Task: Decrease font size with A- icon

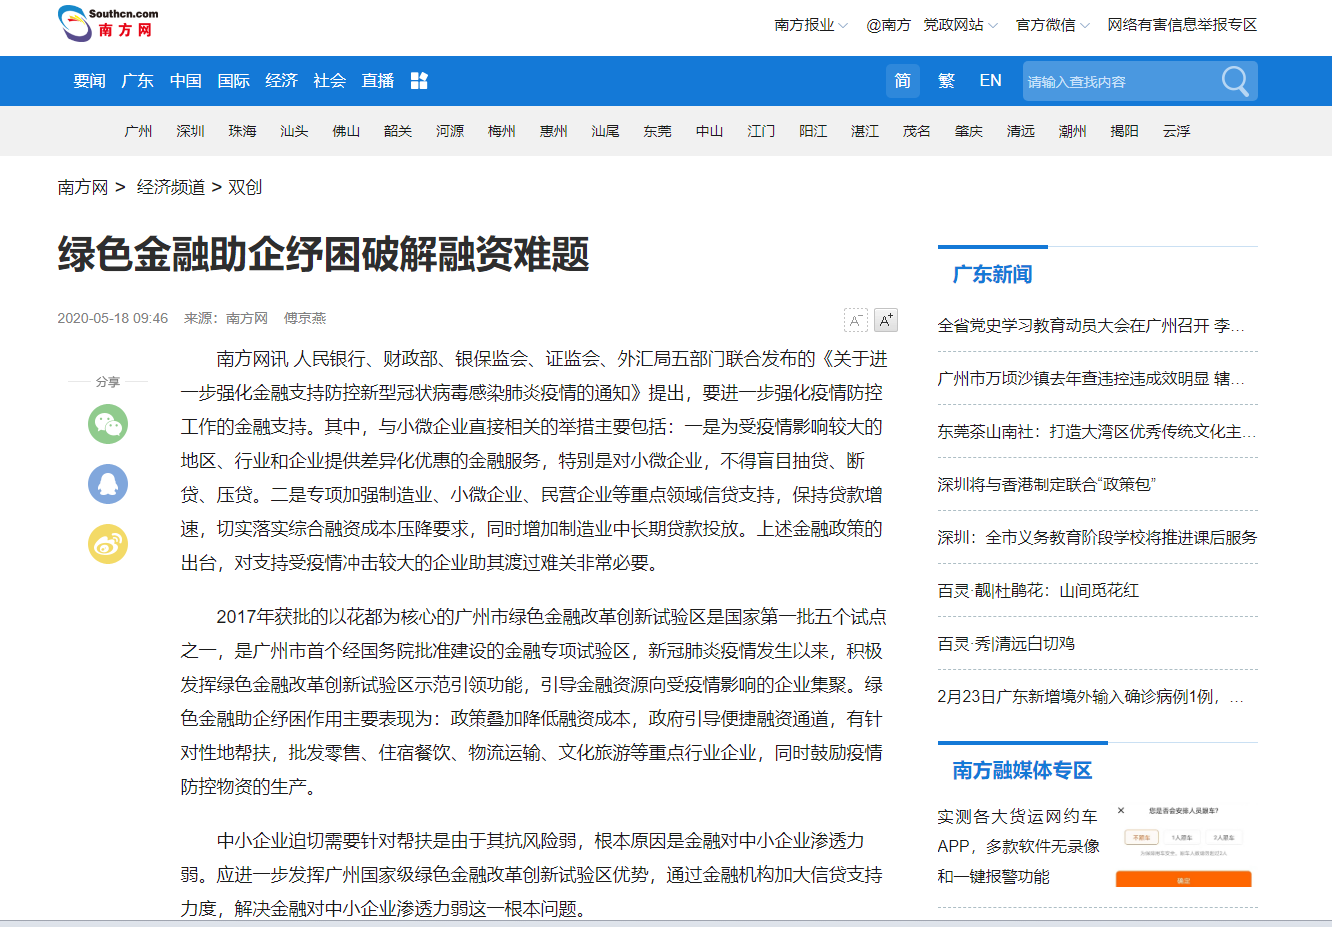Action: 856,320
